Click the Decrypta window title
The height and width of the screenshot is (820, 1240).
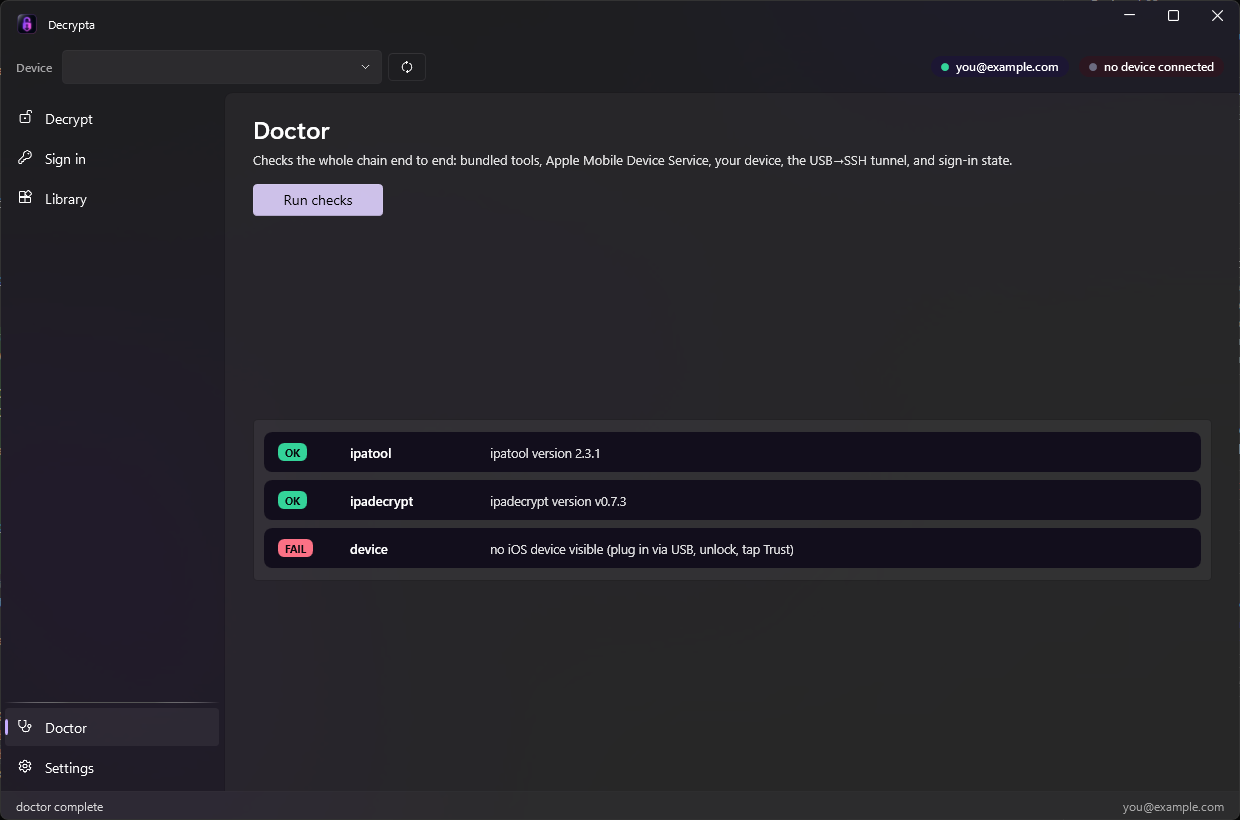point(71,25)
